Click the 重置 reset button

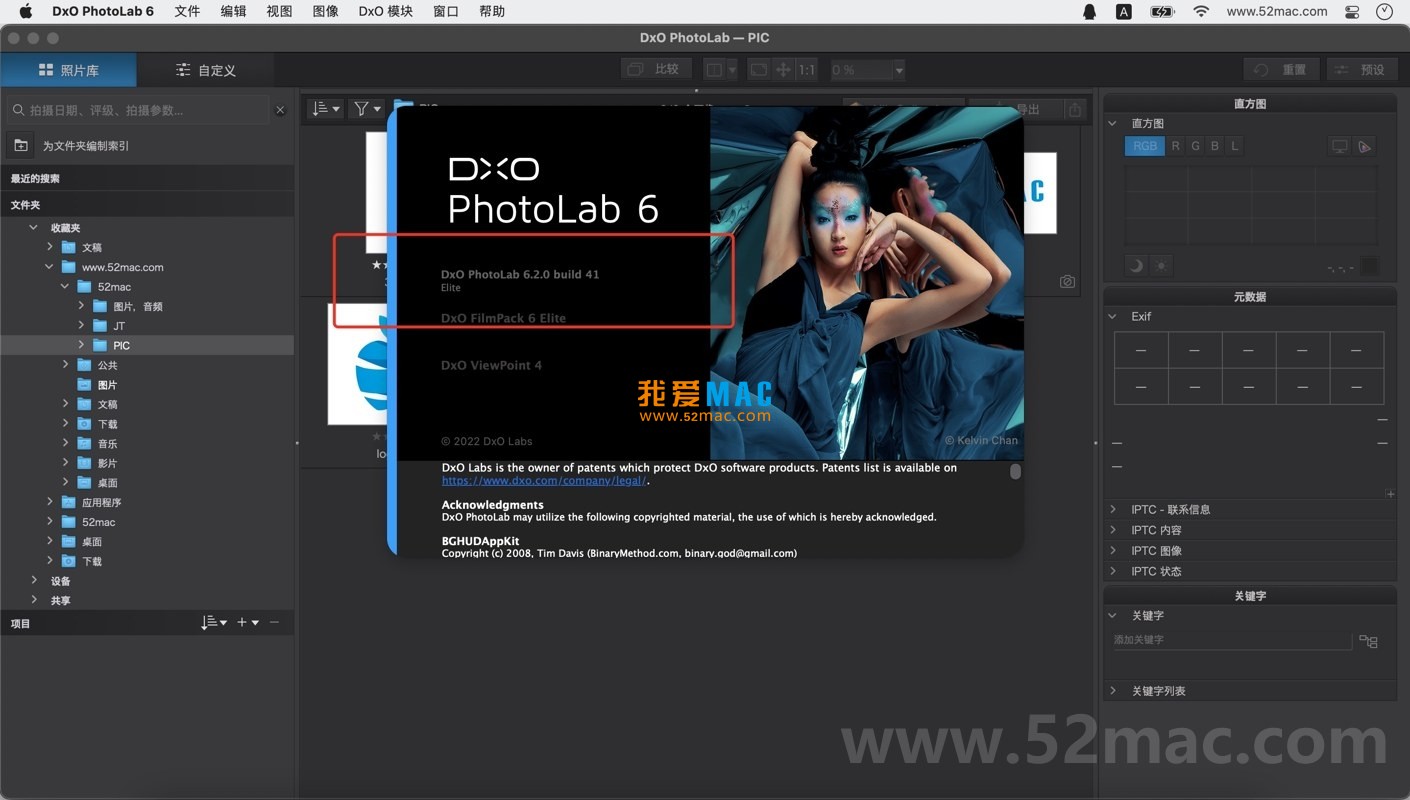click(1282, 70)
